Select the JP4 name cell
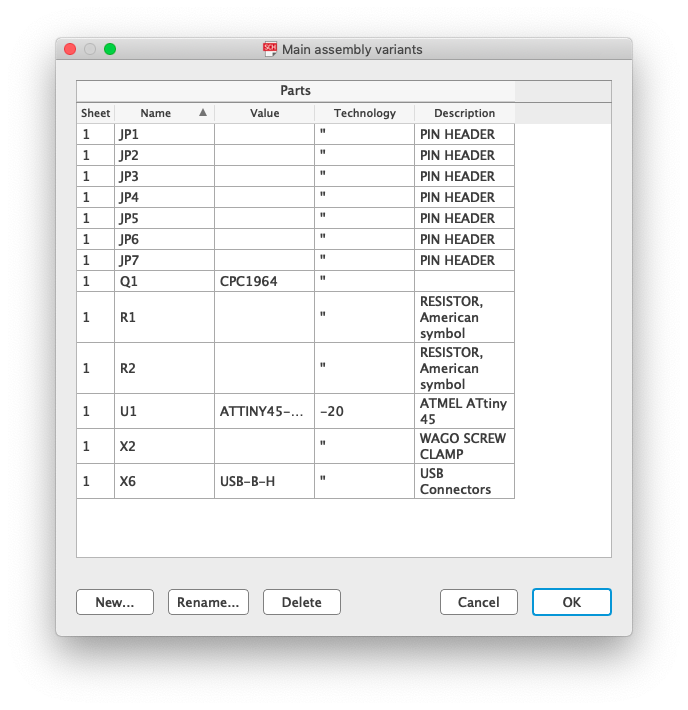This screenshot has height=710, width=688. pyautogui.click(x=164, y=197)
